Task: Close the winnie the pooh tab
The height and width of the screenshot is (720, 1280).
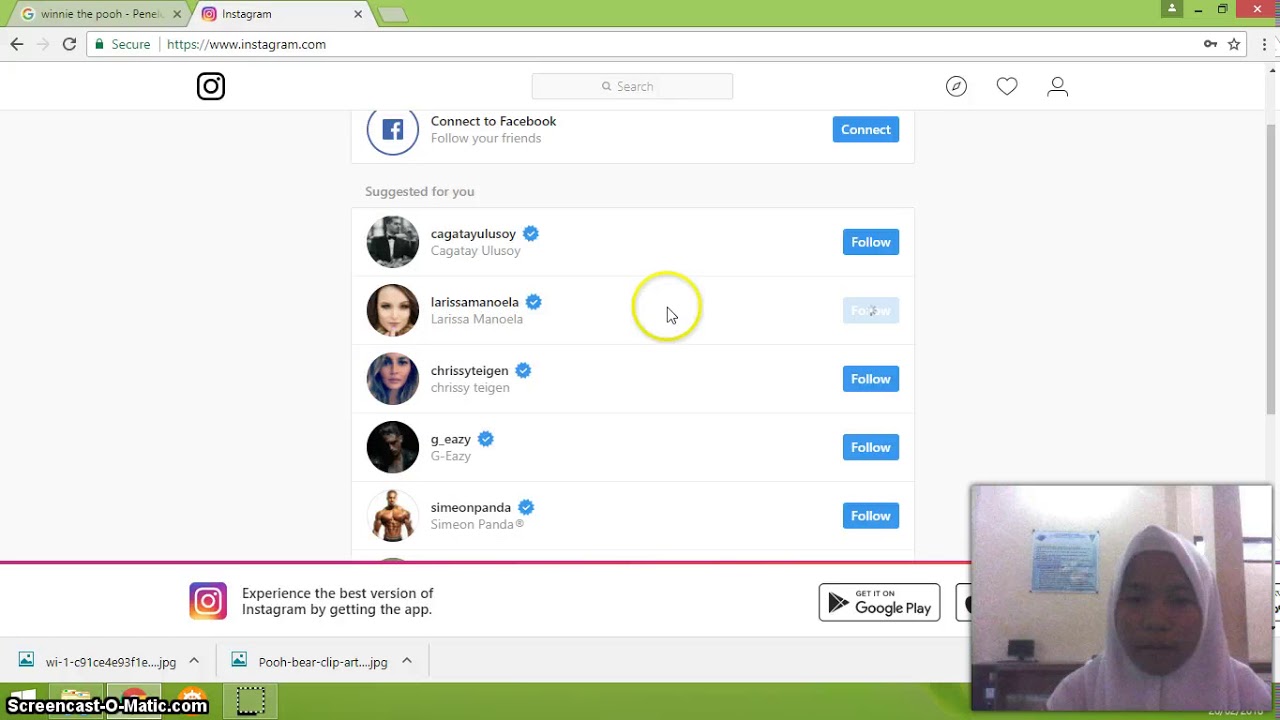Action: [x=177, y=14]
